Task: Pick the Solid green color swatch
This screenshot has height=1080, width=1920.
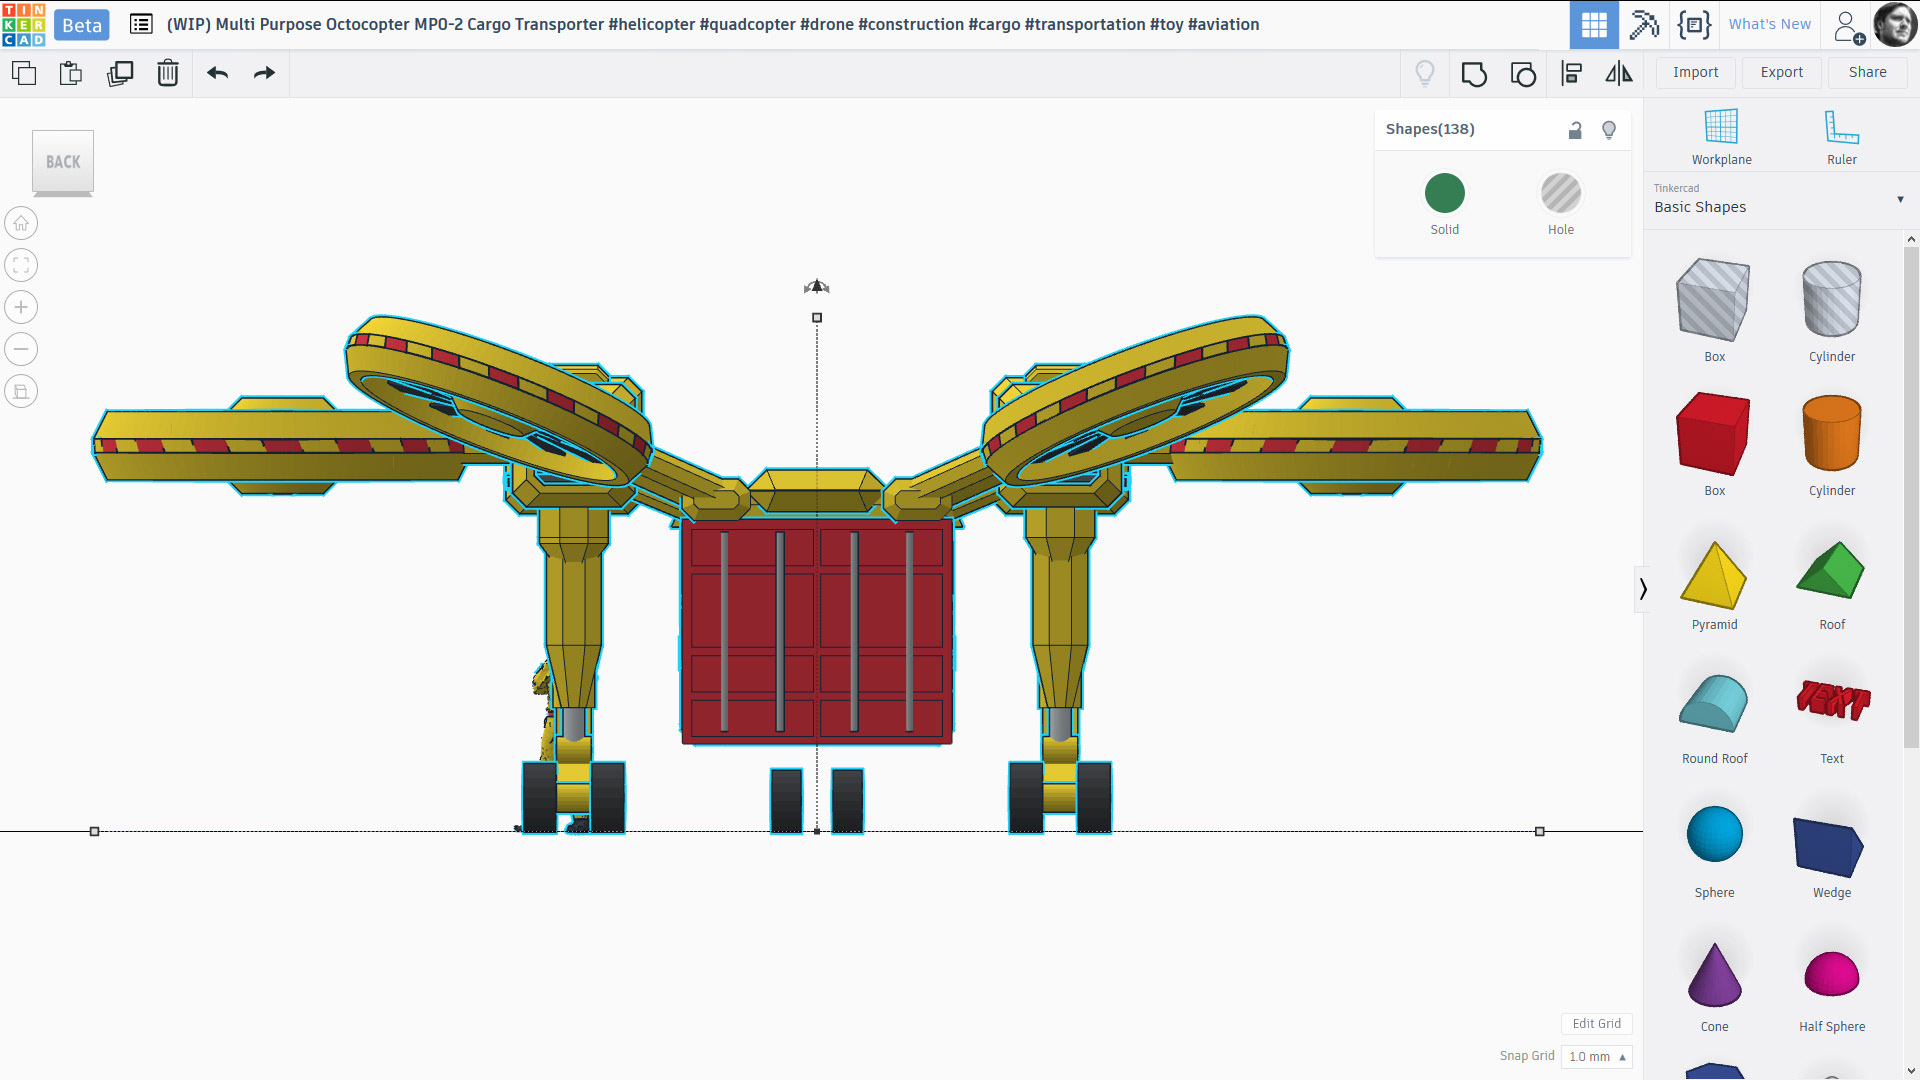Action: (x=1444, y=194)
